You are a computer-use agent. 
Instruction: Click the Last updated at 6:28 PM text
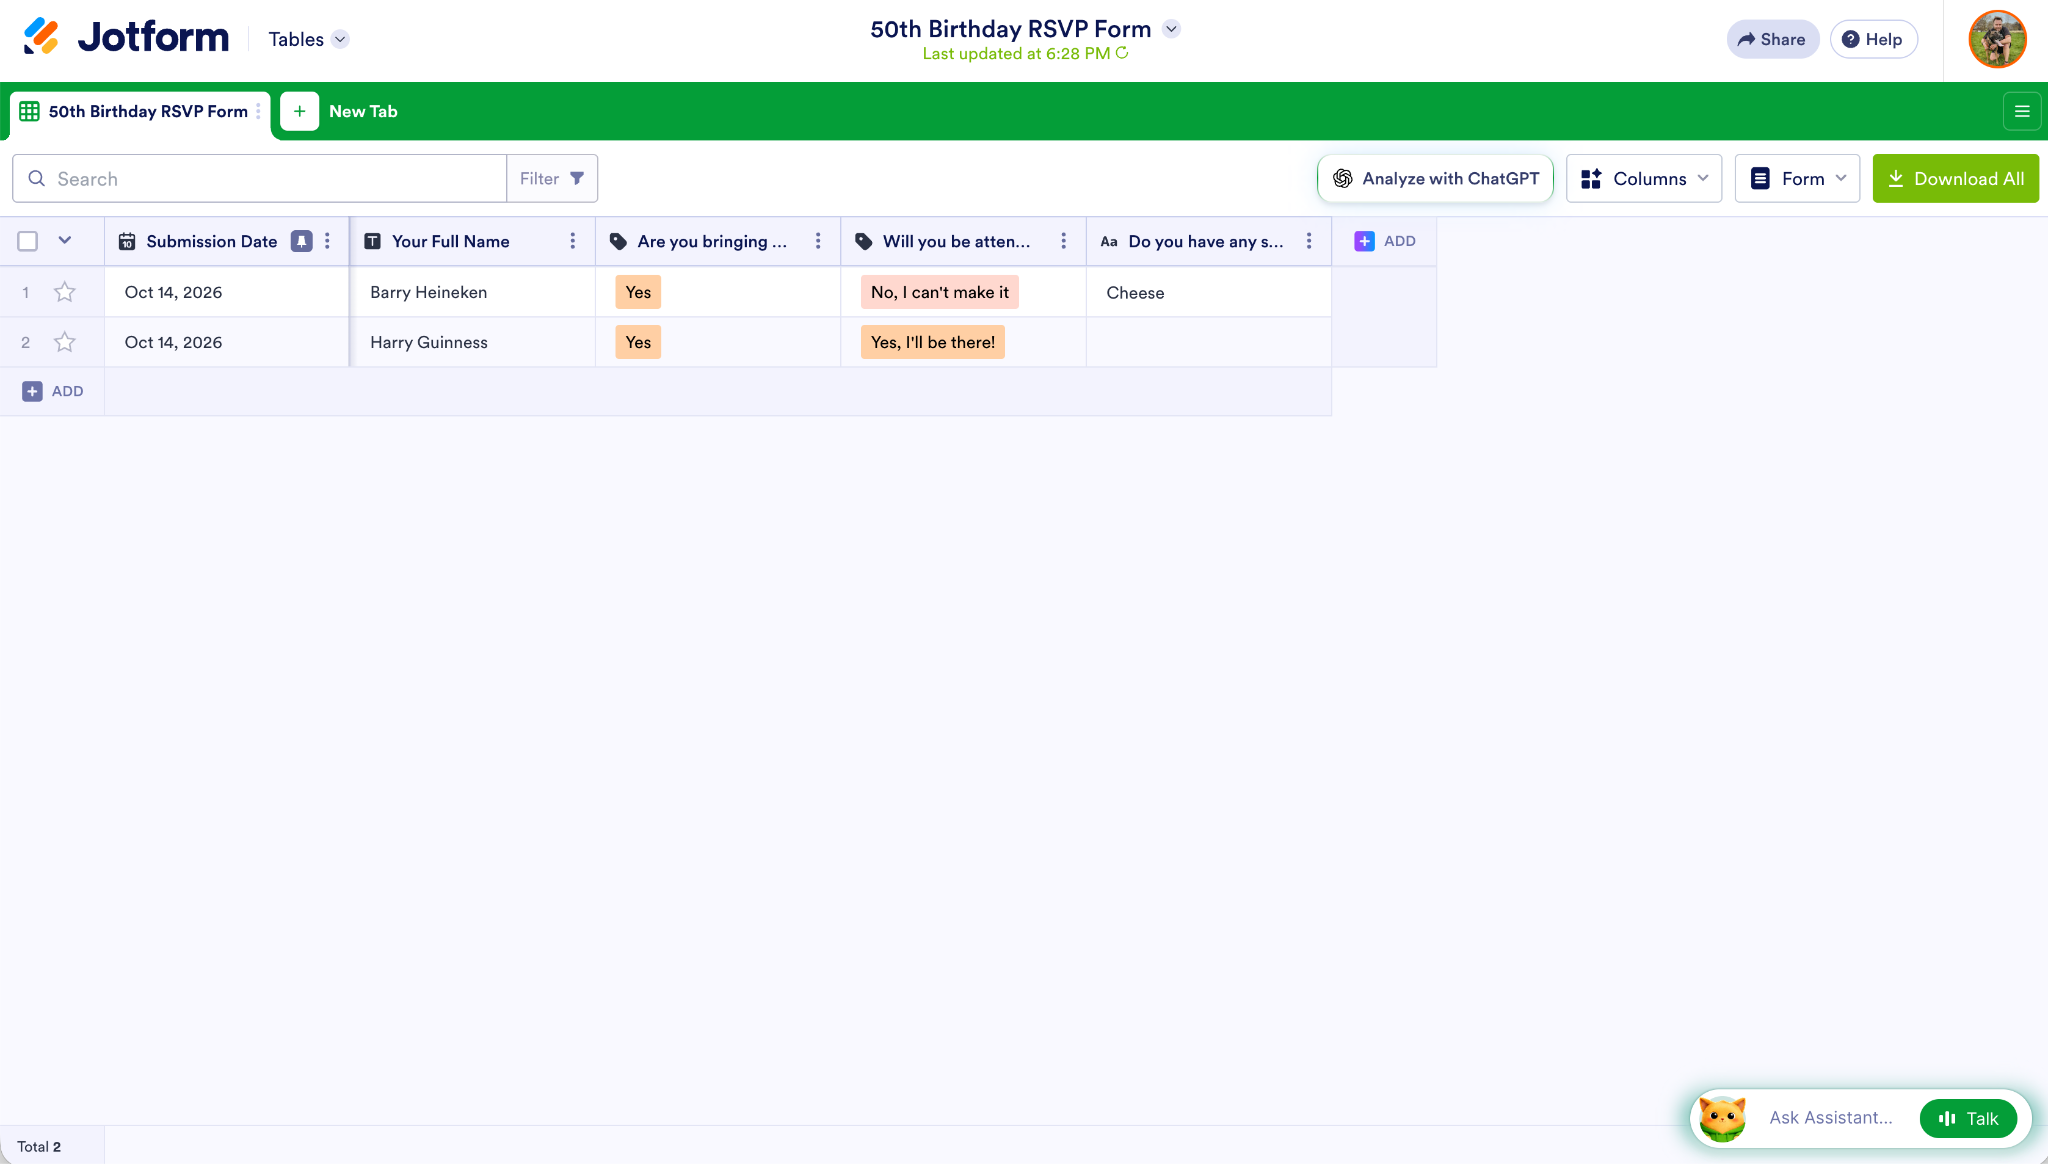1016,53
